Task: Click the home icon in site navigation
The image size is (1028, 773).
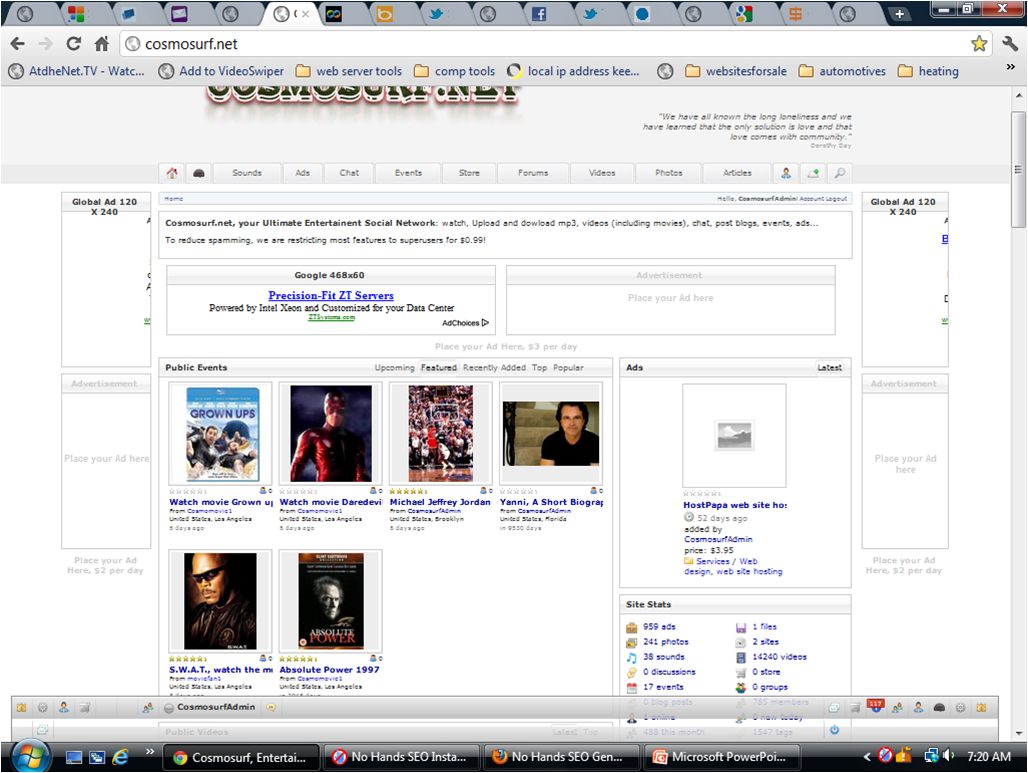Action: point(172,173)
